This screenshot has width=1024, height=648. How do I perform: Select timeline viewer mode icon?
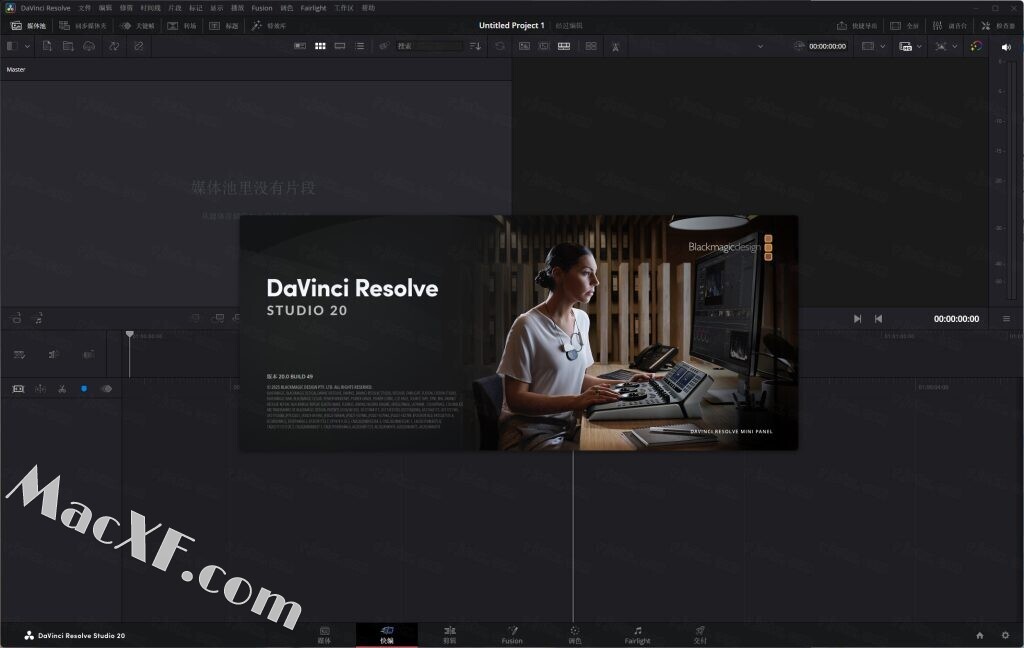(564, 46)
